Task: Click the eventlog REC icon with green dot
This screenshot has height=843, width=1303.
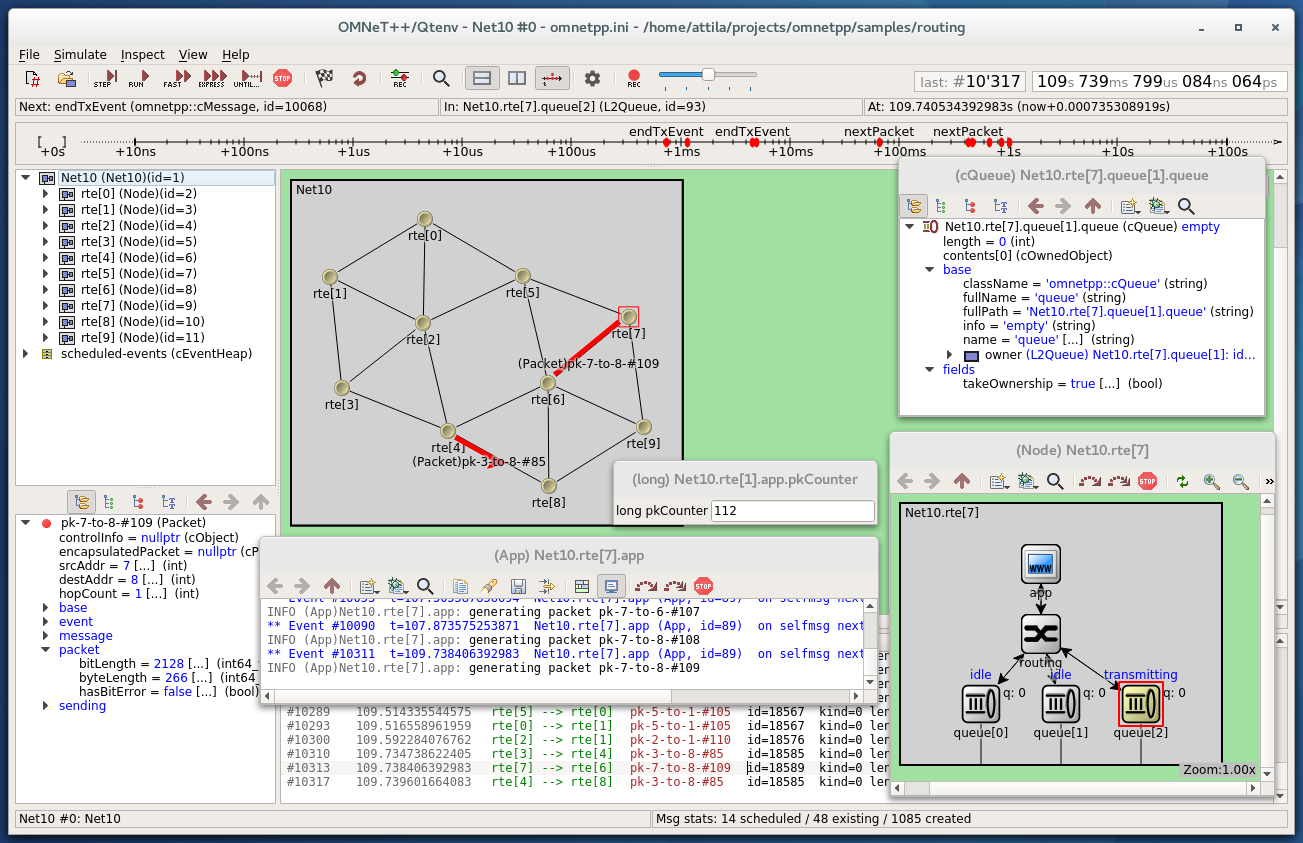Action: 400,78
